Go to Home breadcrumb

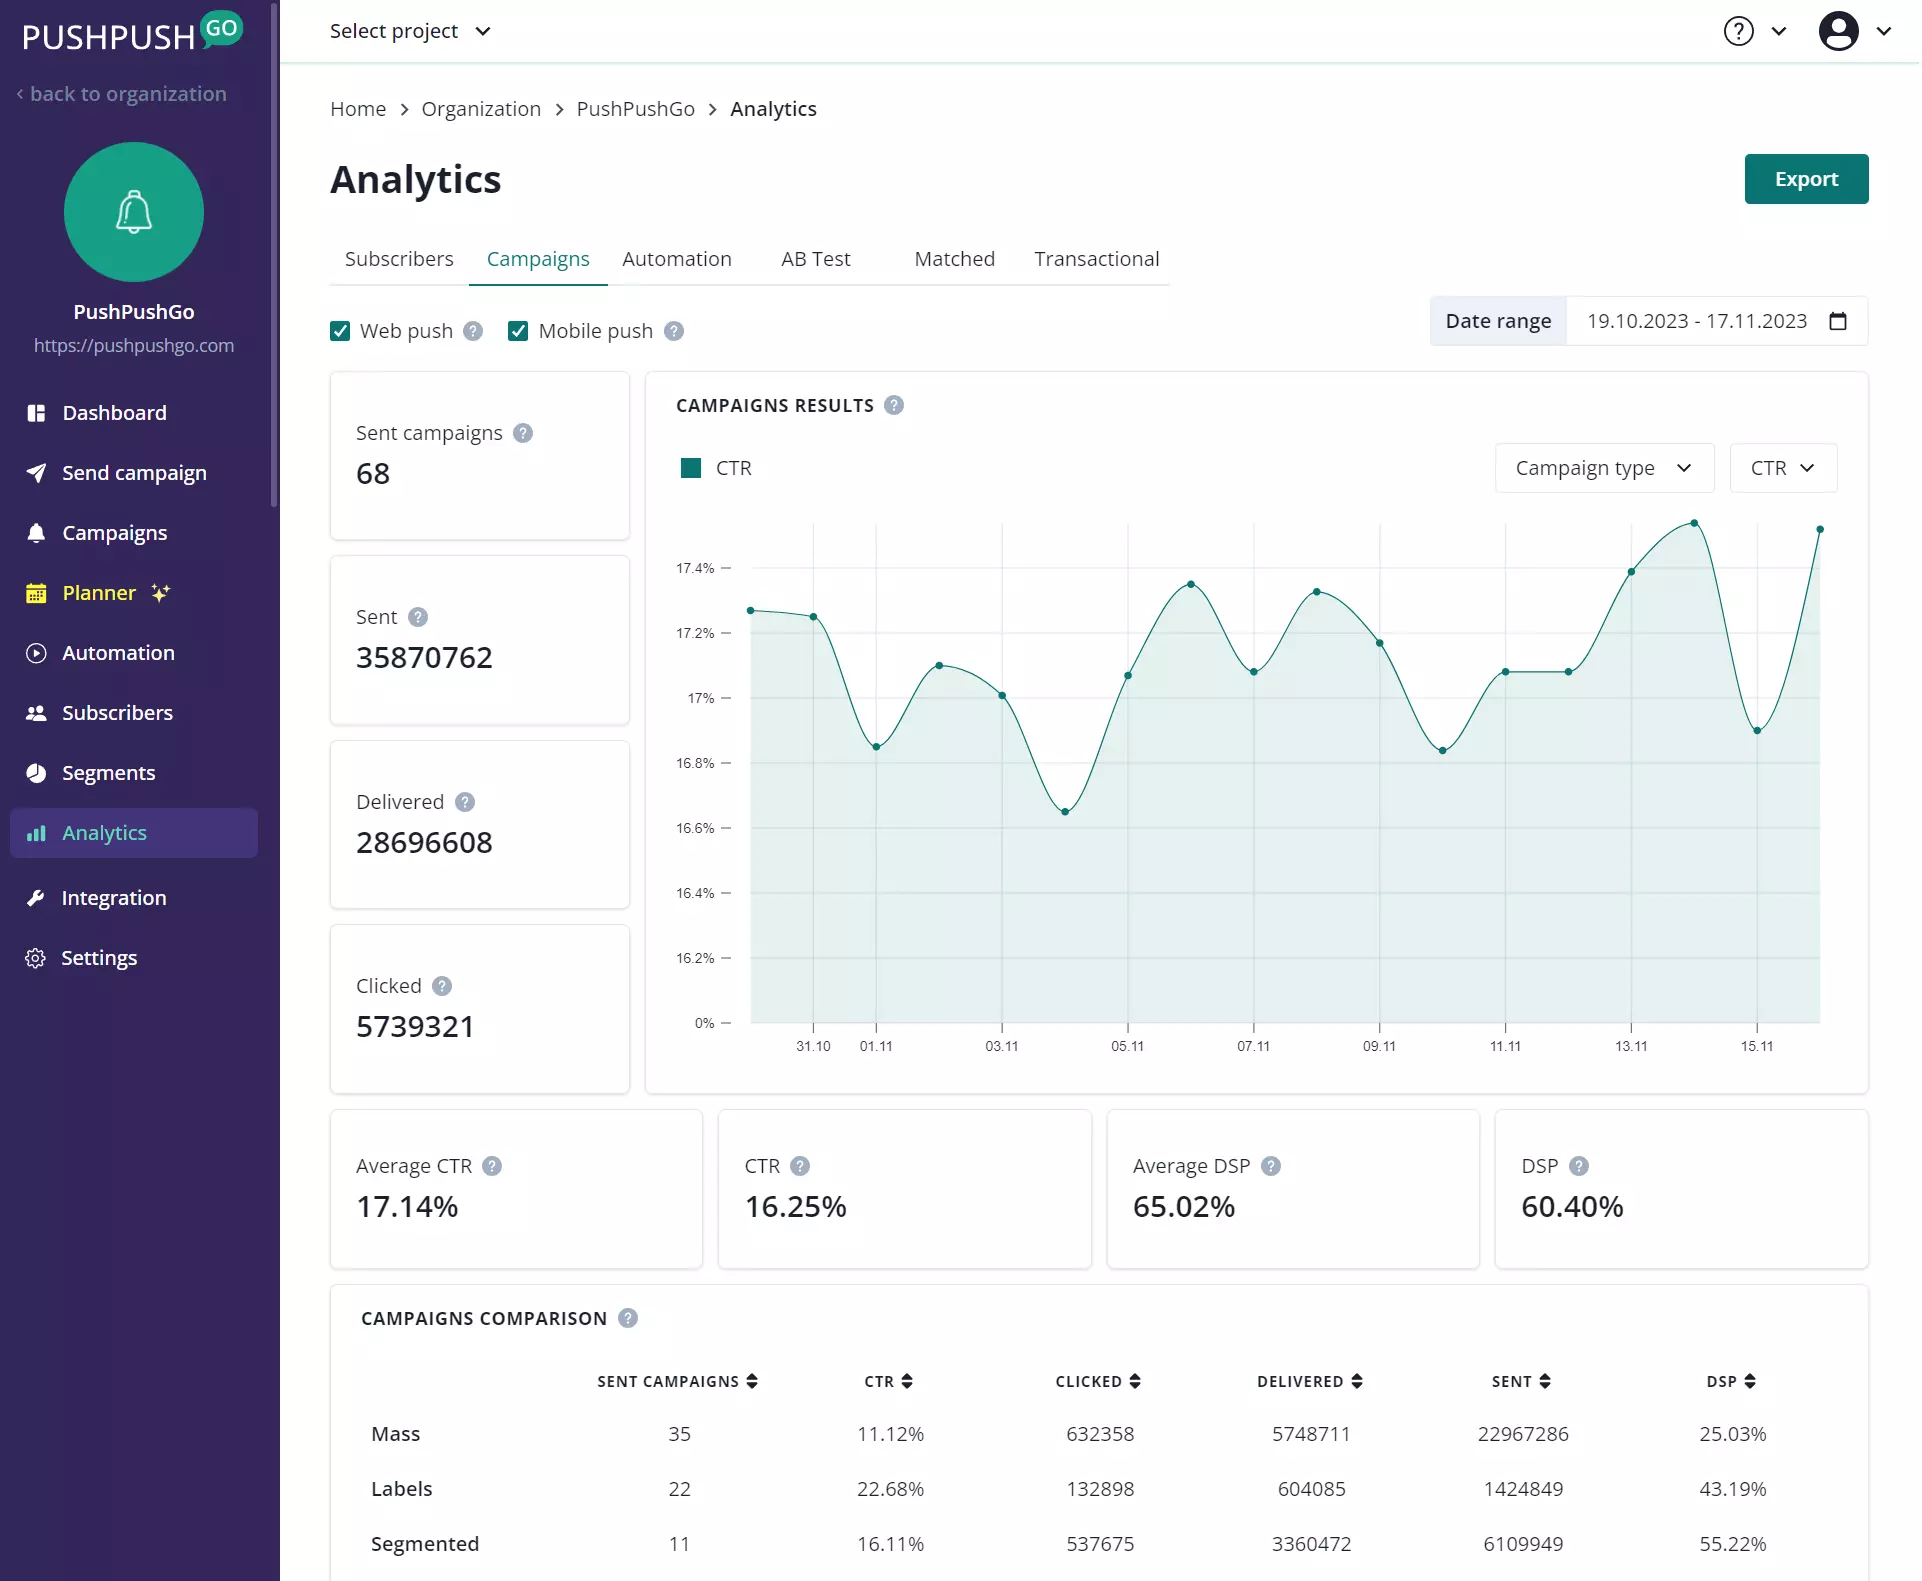[358, 109]
